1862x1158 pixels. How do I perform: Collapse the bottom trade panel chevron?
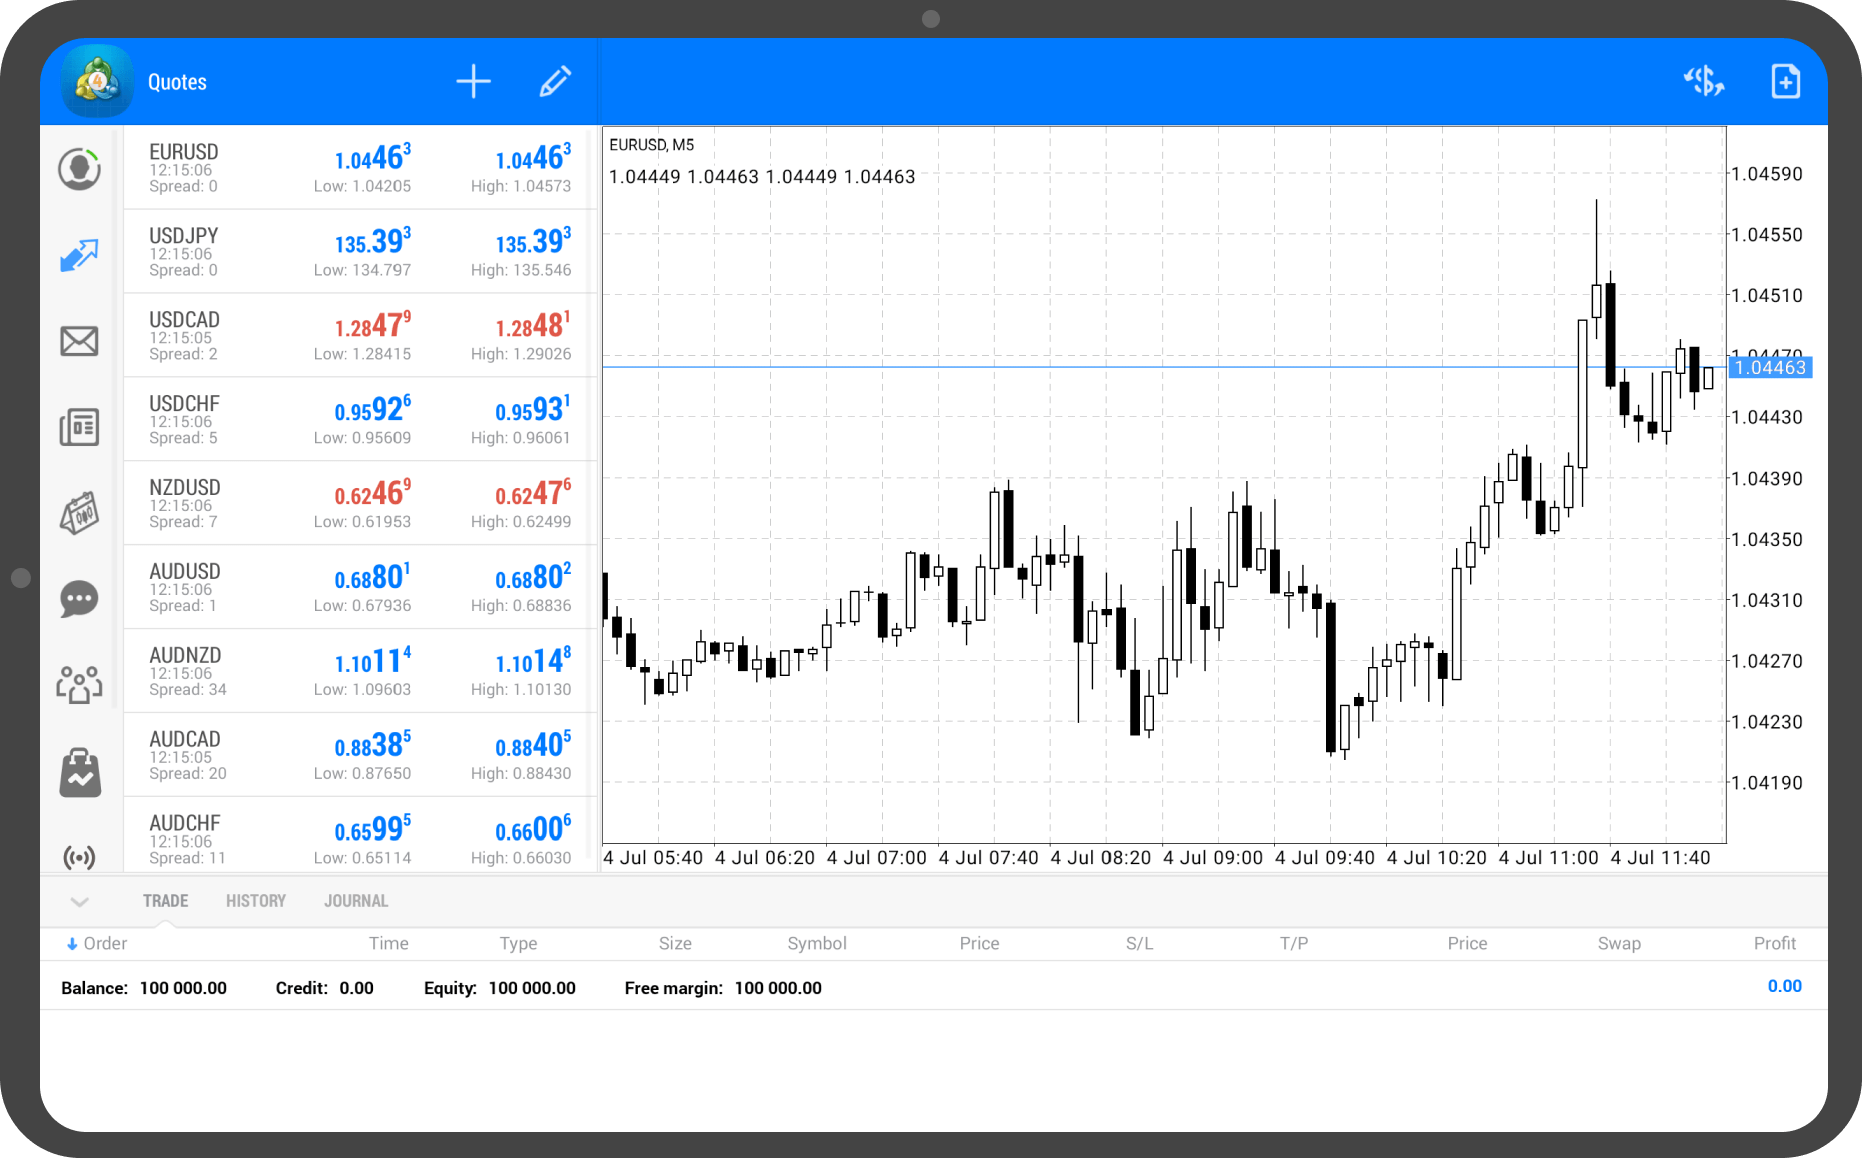(x=80, y=902)
